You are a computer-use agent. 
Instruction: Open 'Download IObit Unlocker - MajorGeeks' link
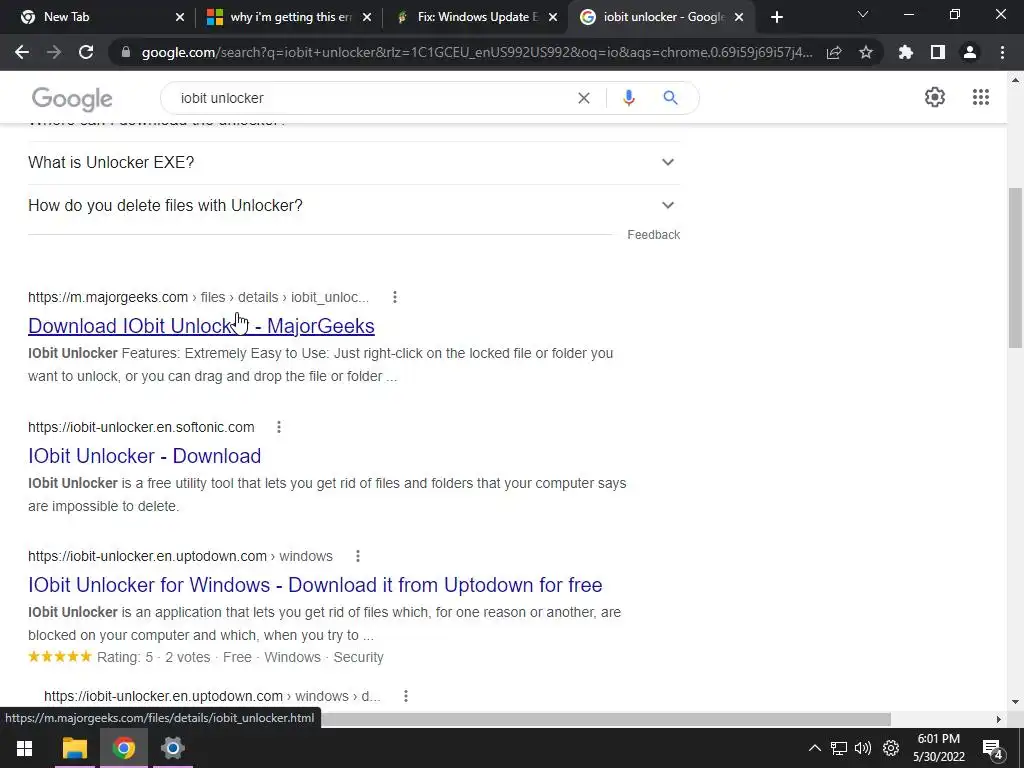point(201,326)
